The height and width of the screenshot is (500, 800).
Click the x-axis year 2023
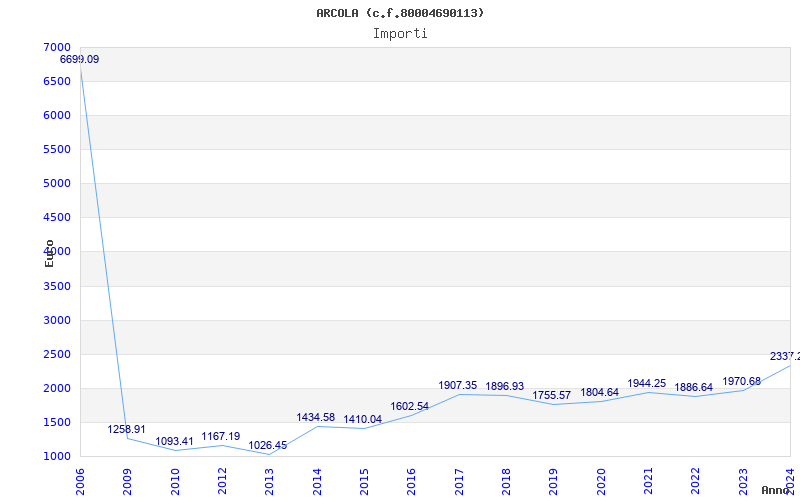pyautogui.click(x=742, y=482)
